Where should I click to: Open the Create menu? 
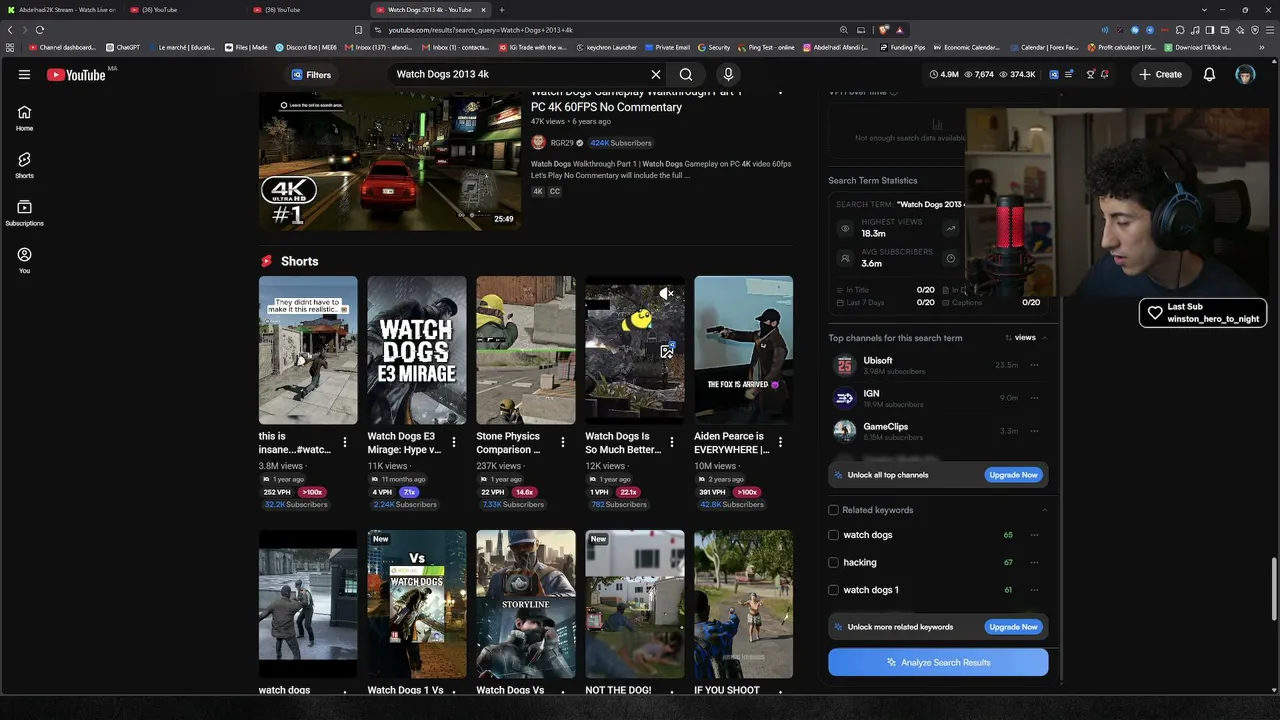tap(1161, 74)
